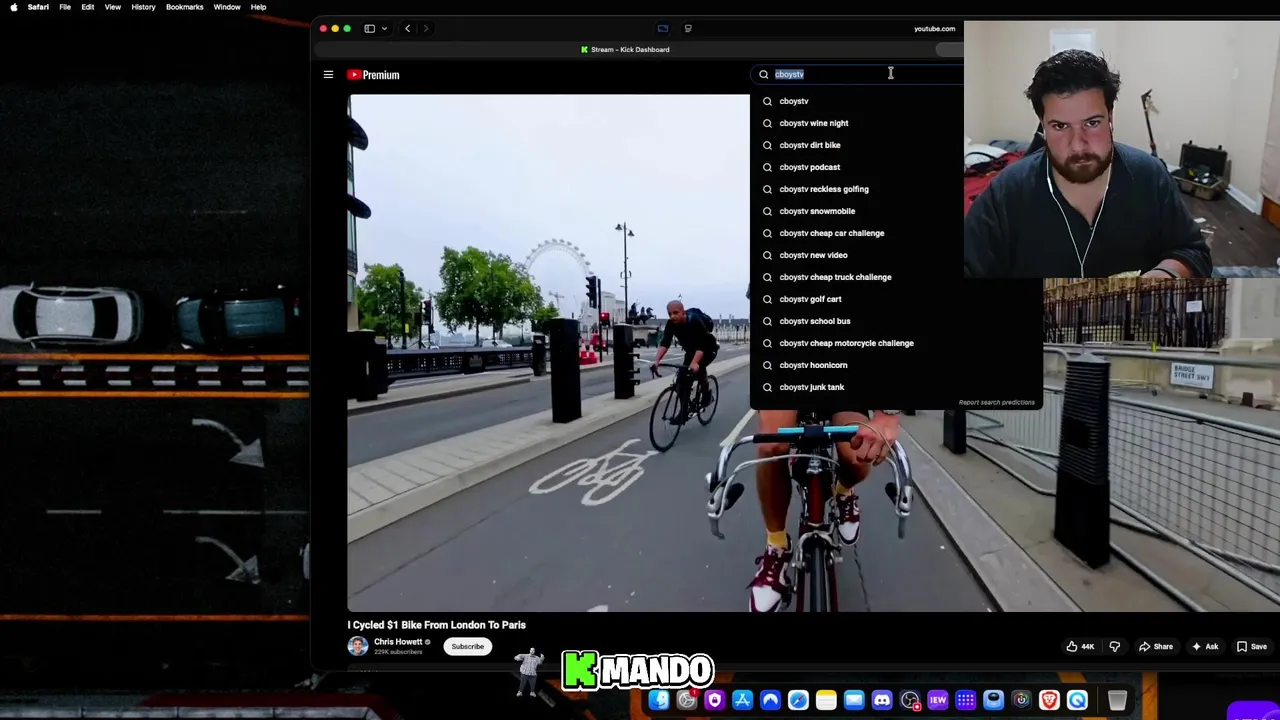Click the reader view icon in Safari toolbar

(x=688, y=29)
